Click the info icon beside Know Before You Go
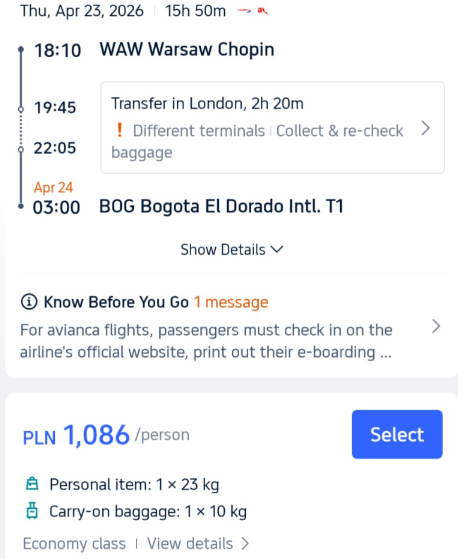This screenshot has height=559, width=467. coord(29,302)
